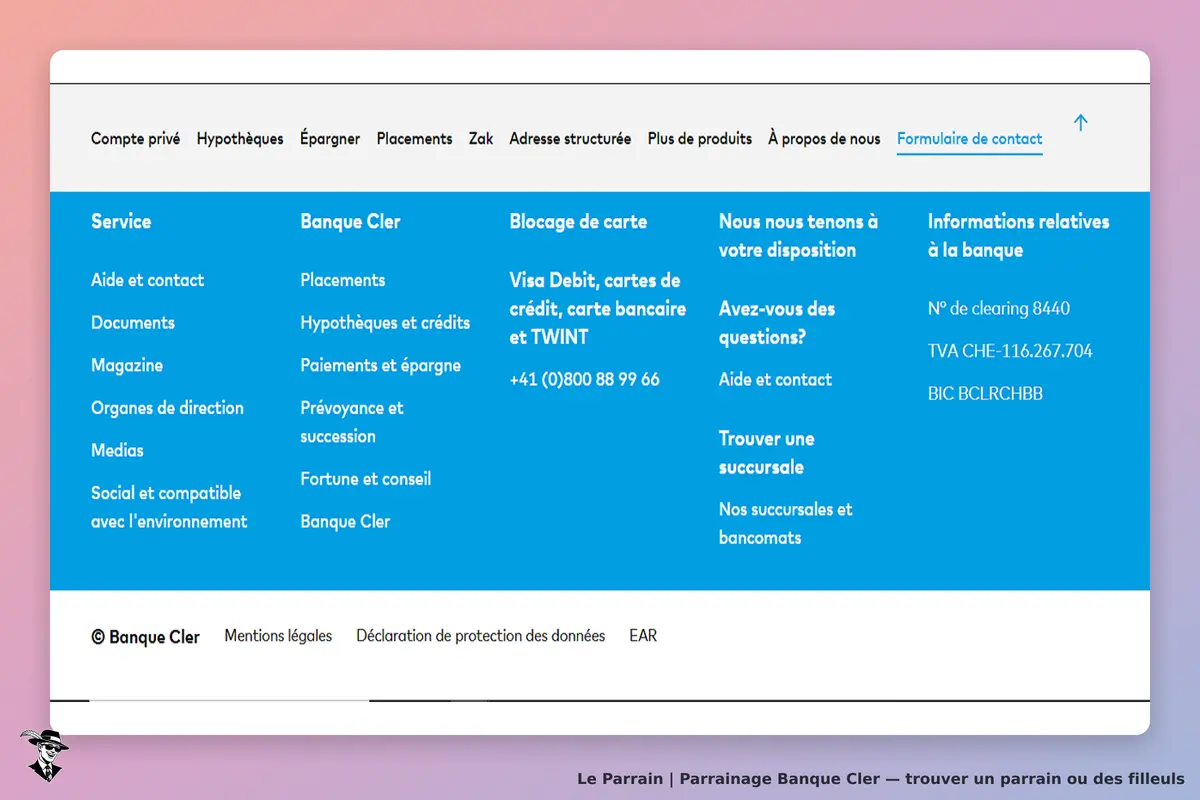The height and width of the screenshot is (800, 1200).
Task: Open Aide et contact under Avez-vous des questions
Action: pyautogui.click(x=775, y=379)
